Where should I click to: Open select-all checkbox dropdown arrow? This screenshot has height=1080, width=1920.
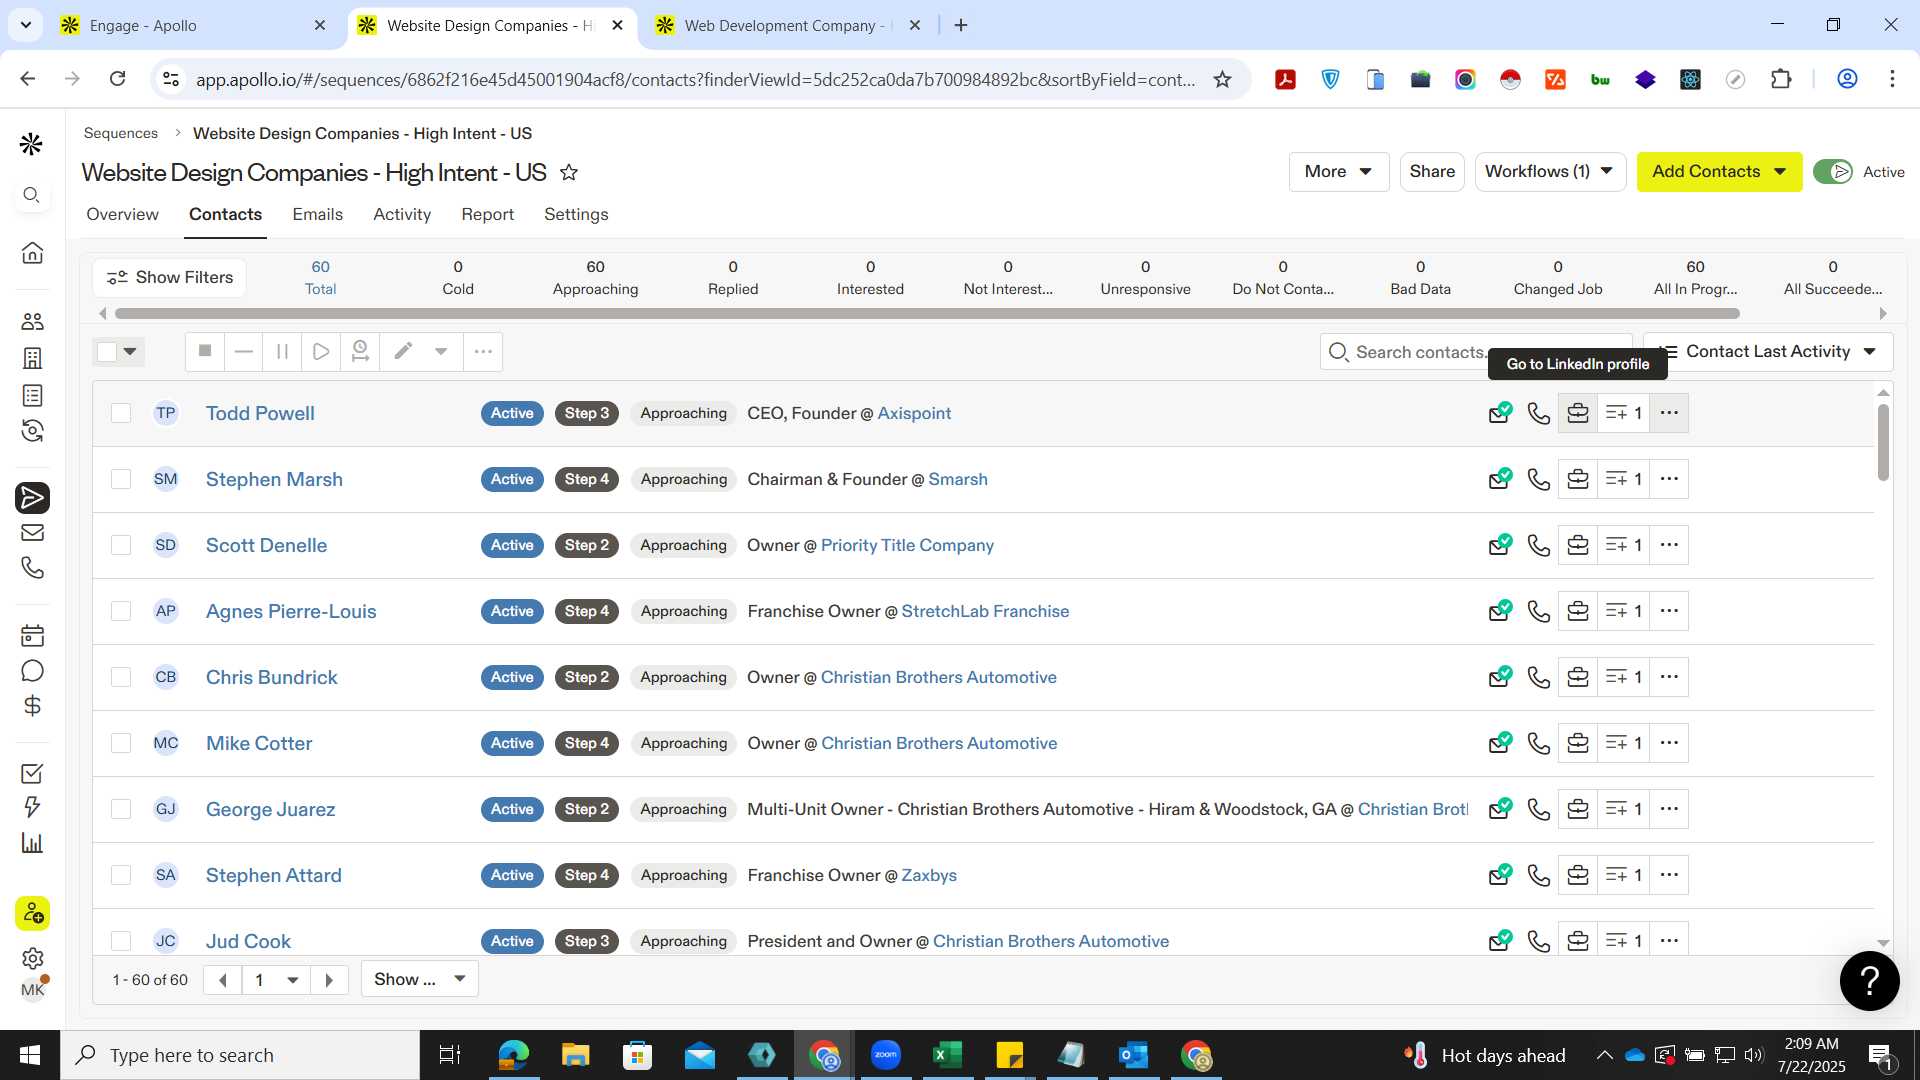(x=130, y=351)
